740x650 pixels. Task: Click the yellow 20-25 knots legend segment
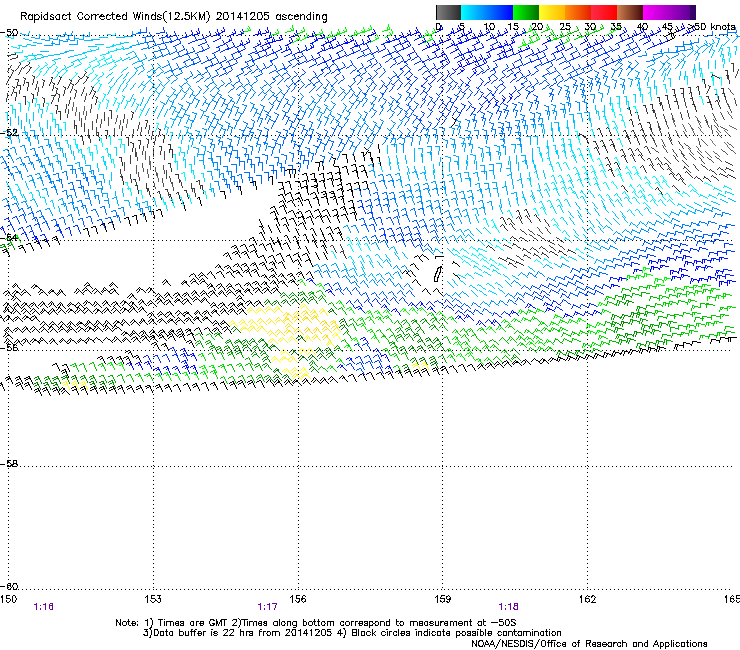[x=552, y=12]
